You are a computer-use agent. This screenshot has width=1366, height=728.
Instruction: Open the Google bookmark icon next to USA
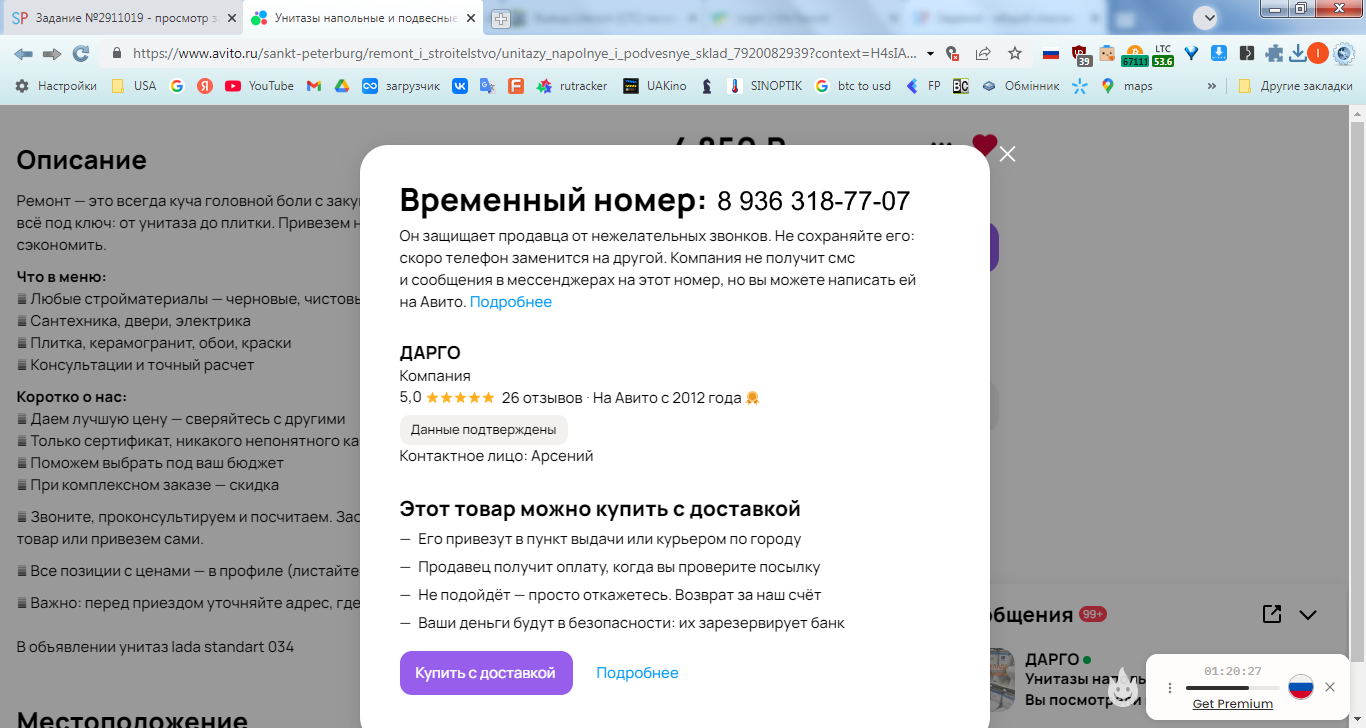click(177, 86)
